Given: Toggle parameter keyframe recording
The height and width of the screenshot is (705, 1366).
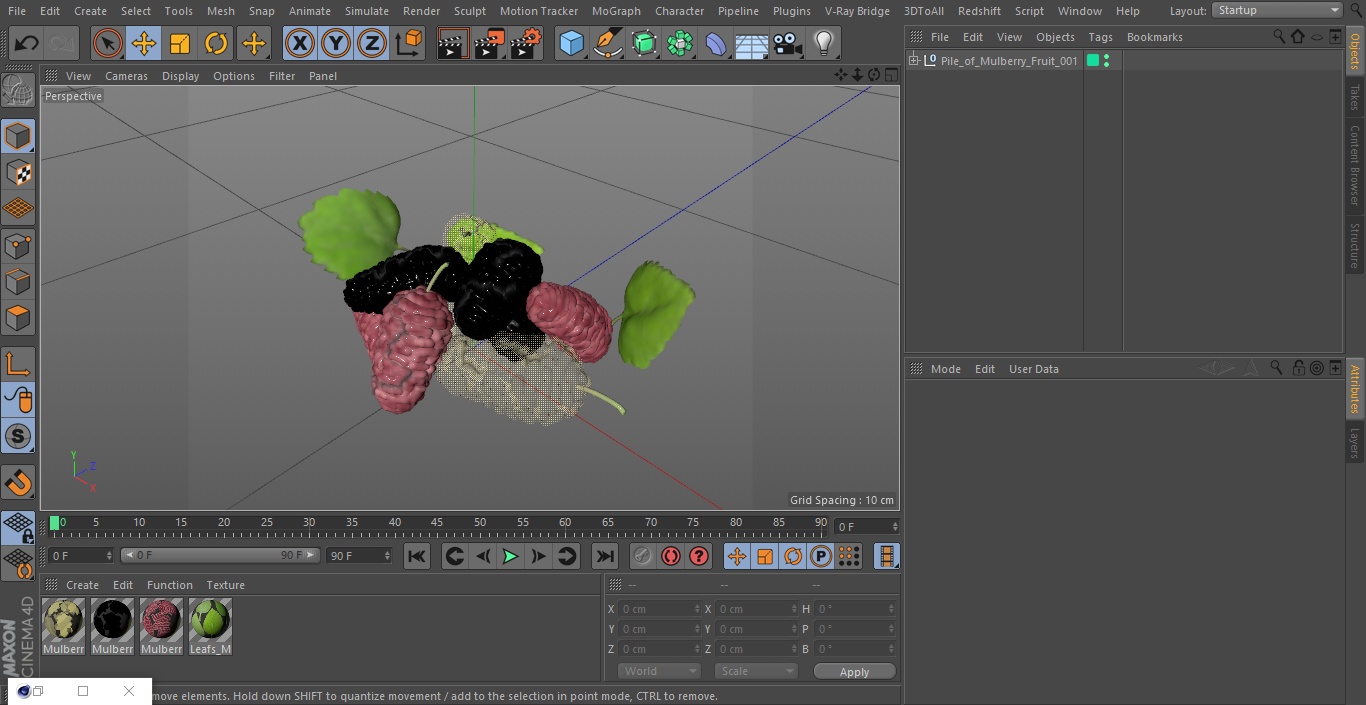Looking at the screenshot, I should point(821,557).
